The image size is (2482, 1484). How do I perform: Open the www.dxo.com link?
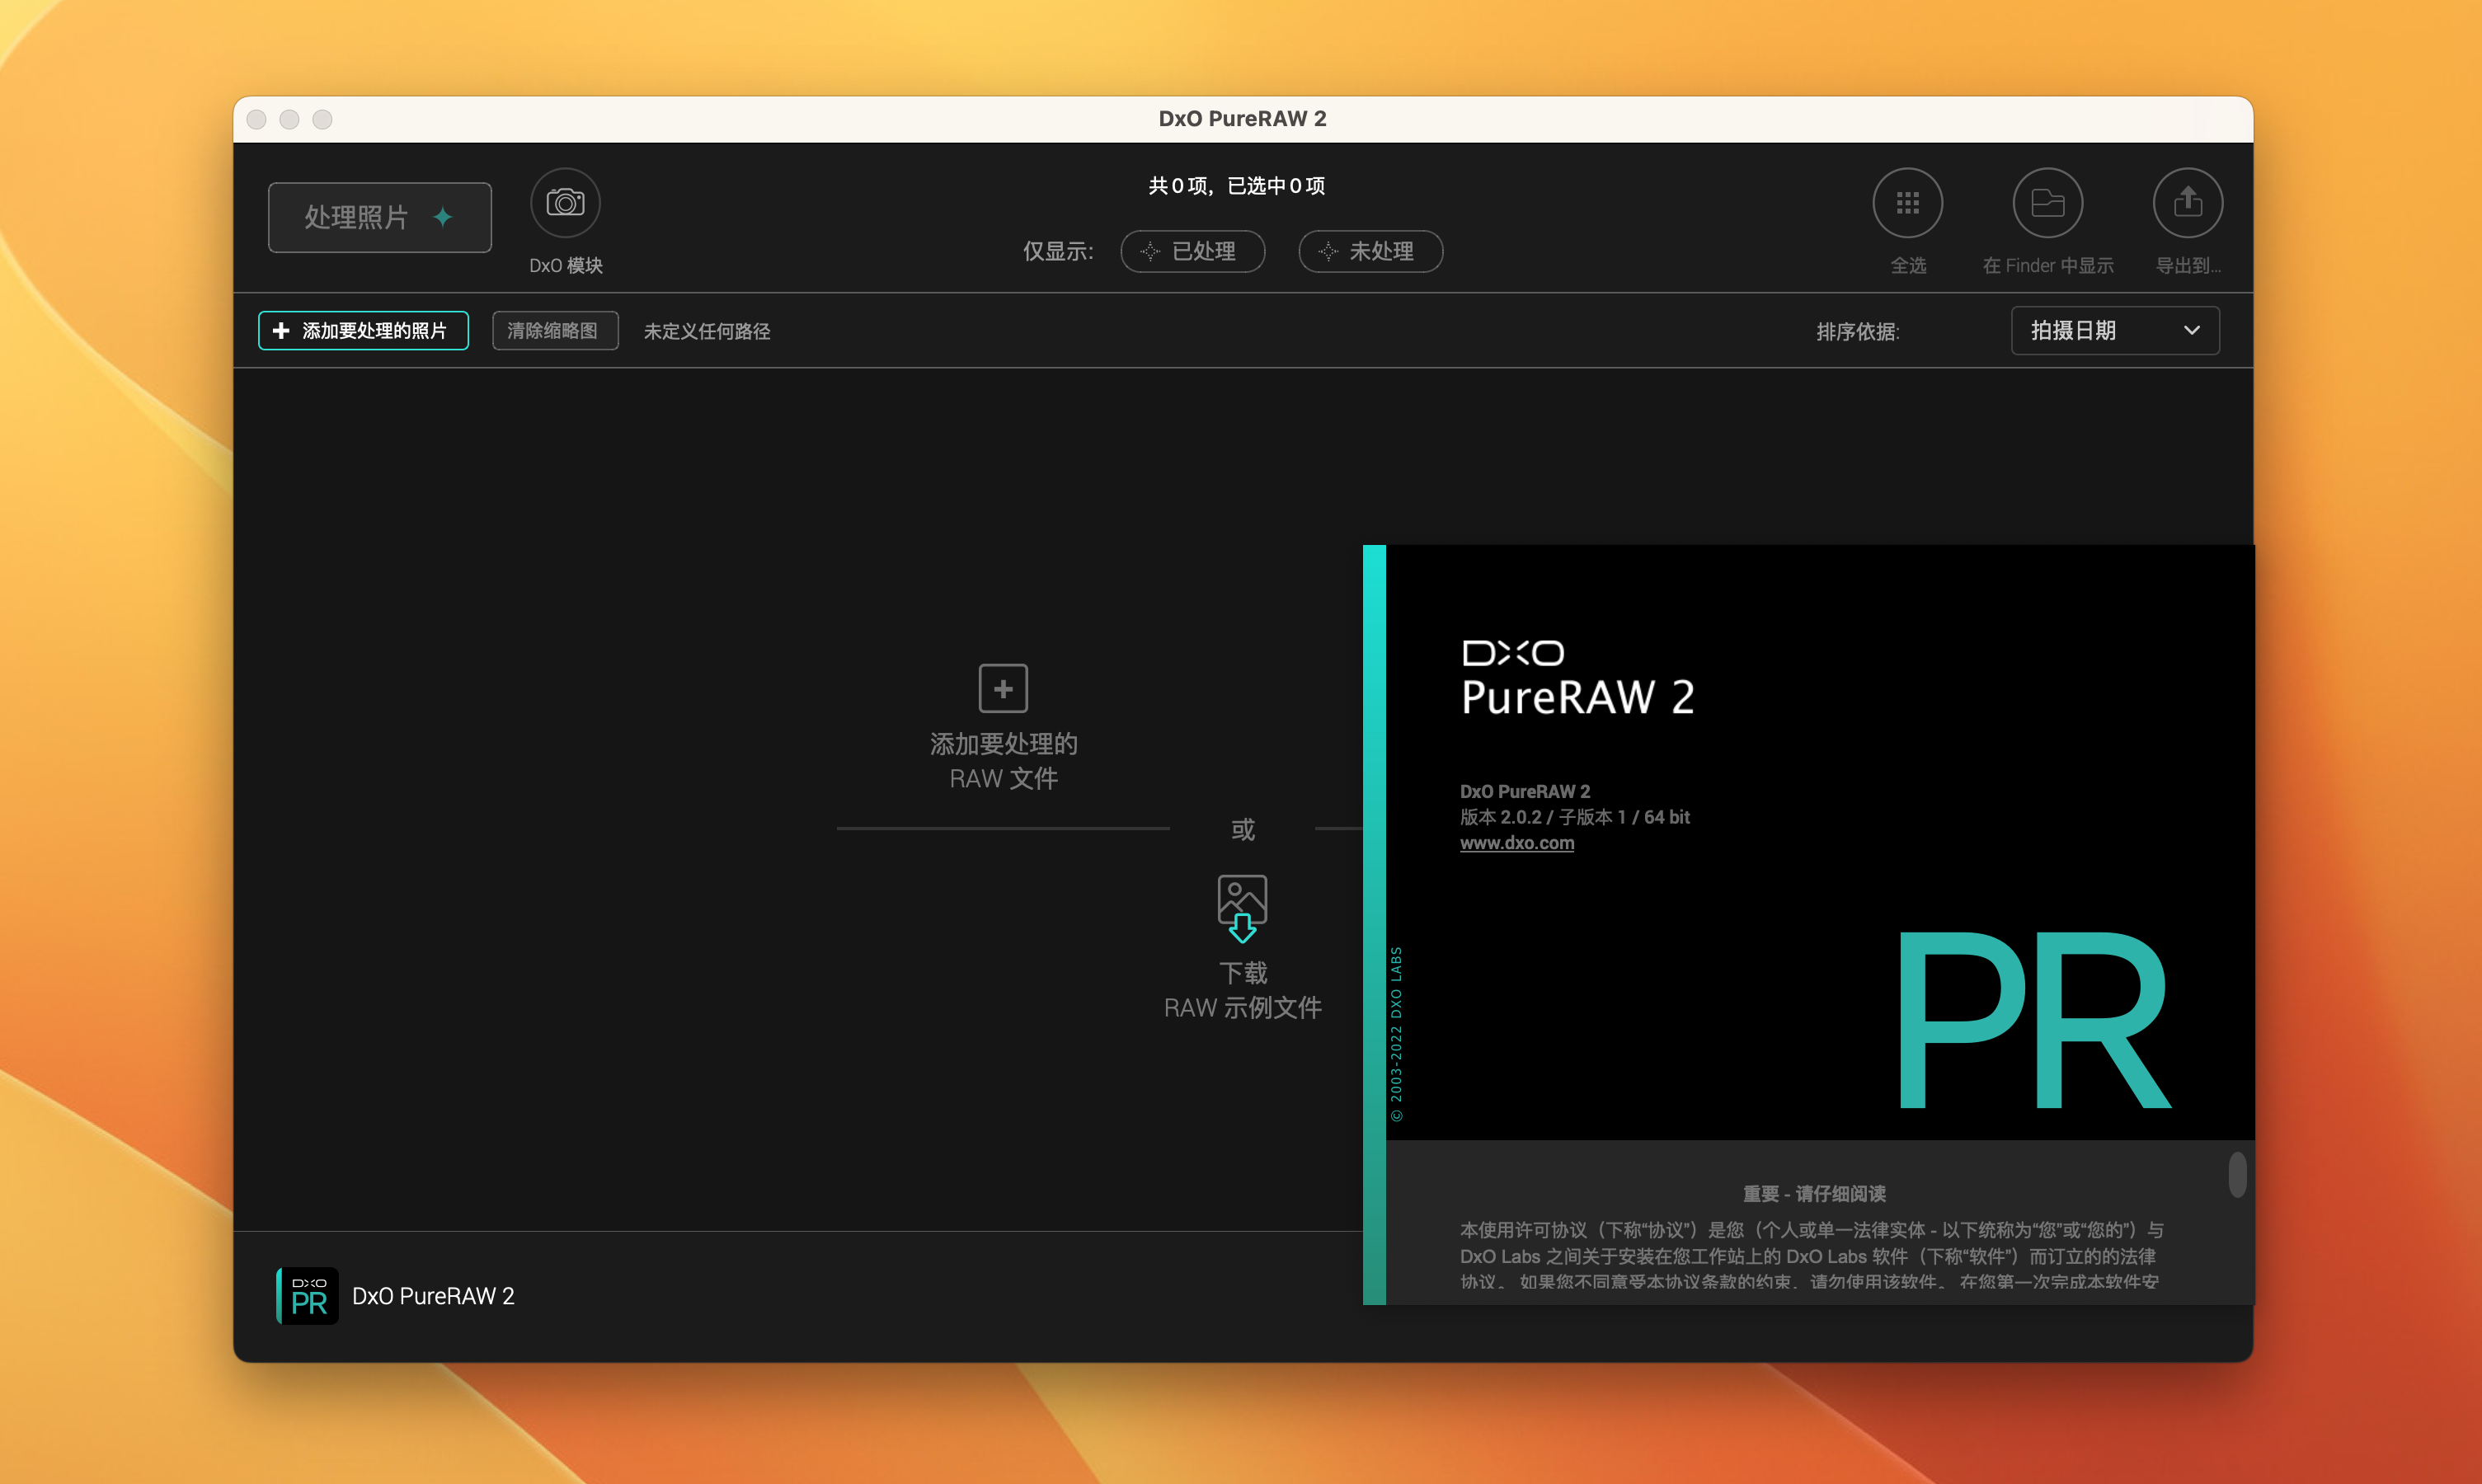click(x=1516, y=843)
